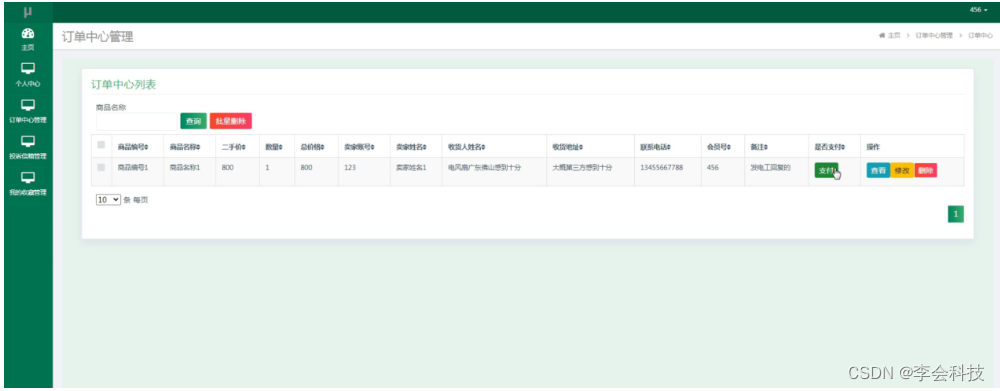Sort by the 卖家账号 column header
Screen dimensions: 1000x391
coord(359,147)
